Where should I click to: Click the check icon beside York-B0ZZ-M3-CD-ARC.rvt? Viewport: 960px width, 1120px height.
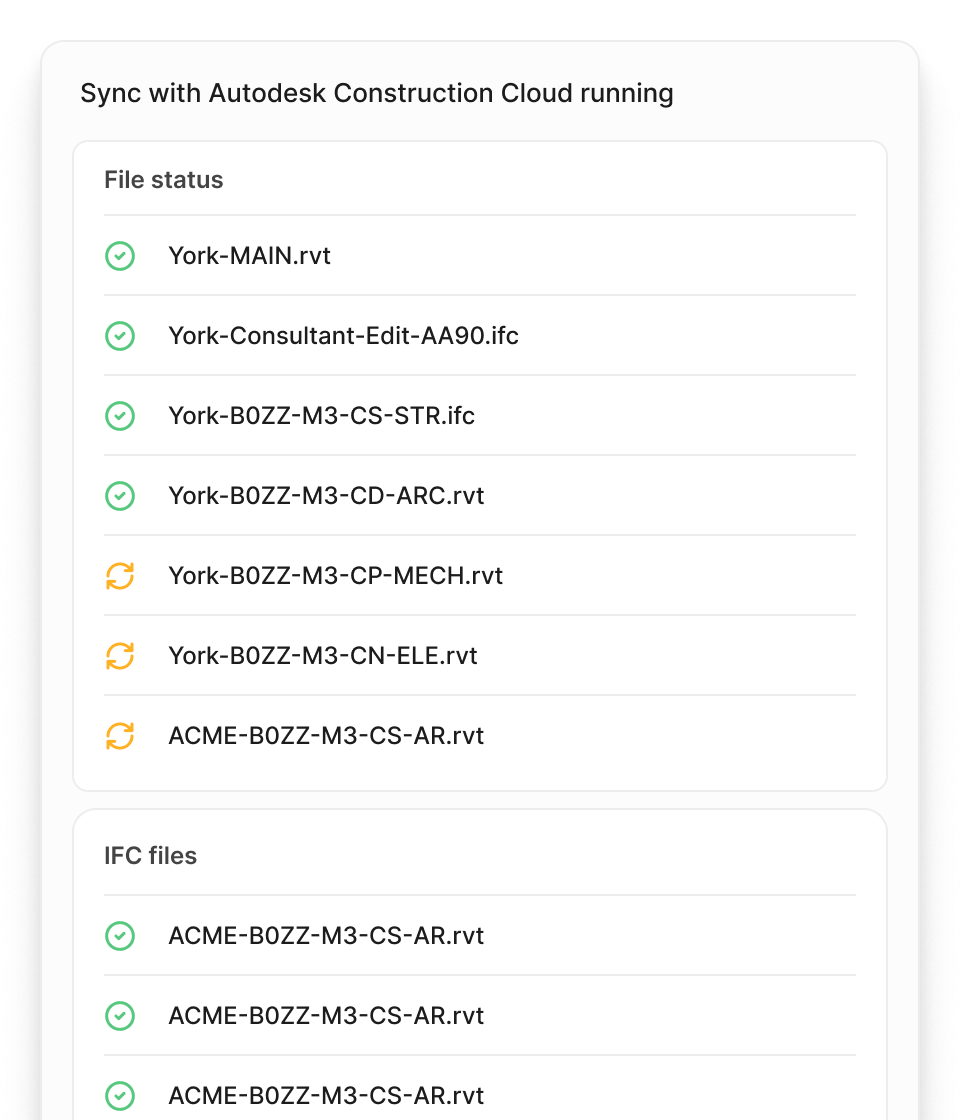click(120, 496)
